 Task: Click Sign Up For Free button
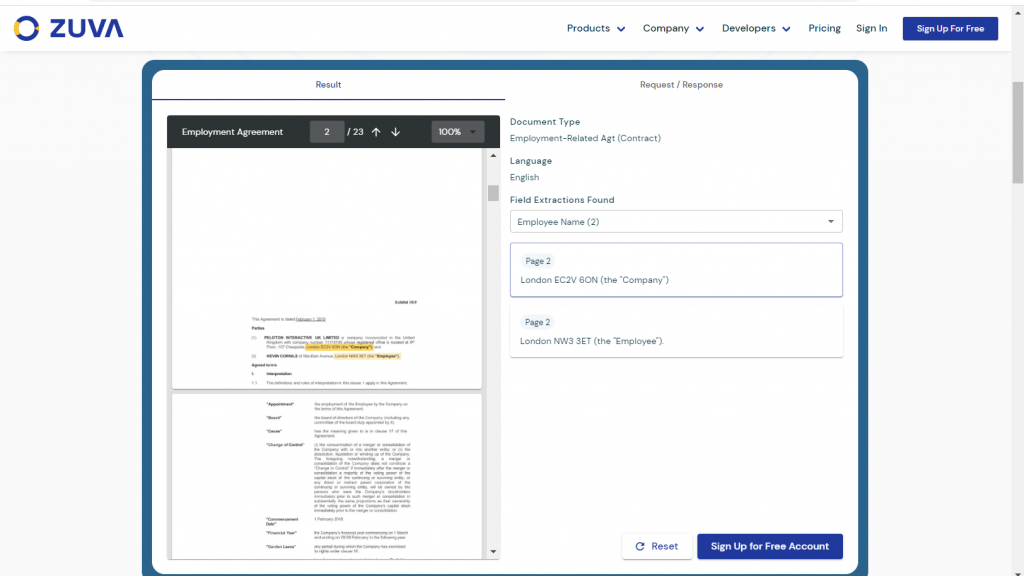(950, 29)
